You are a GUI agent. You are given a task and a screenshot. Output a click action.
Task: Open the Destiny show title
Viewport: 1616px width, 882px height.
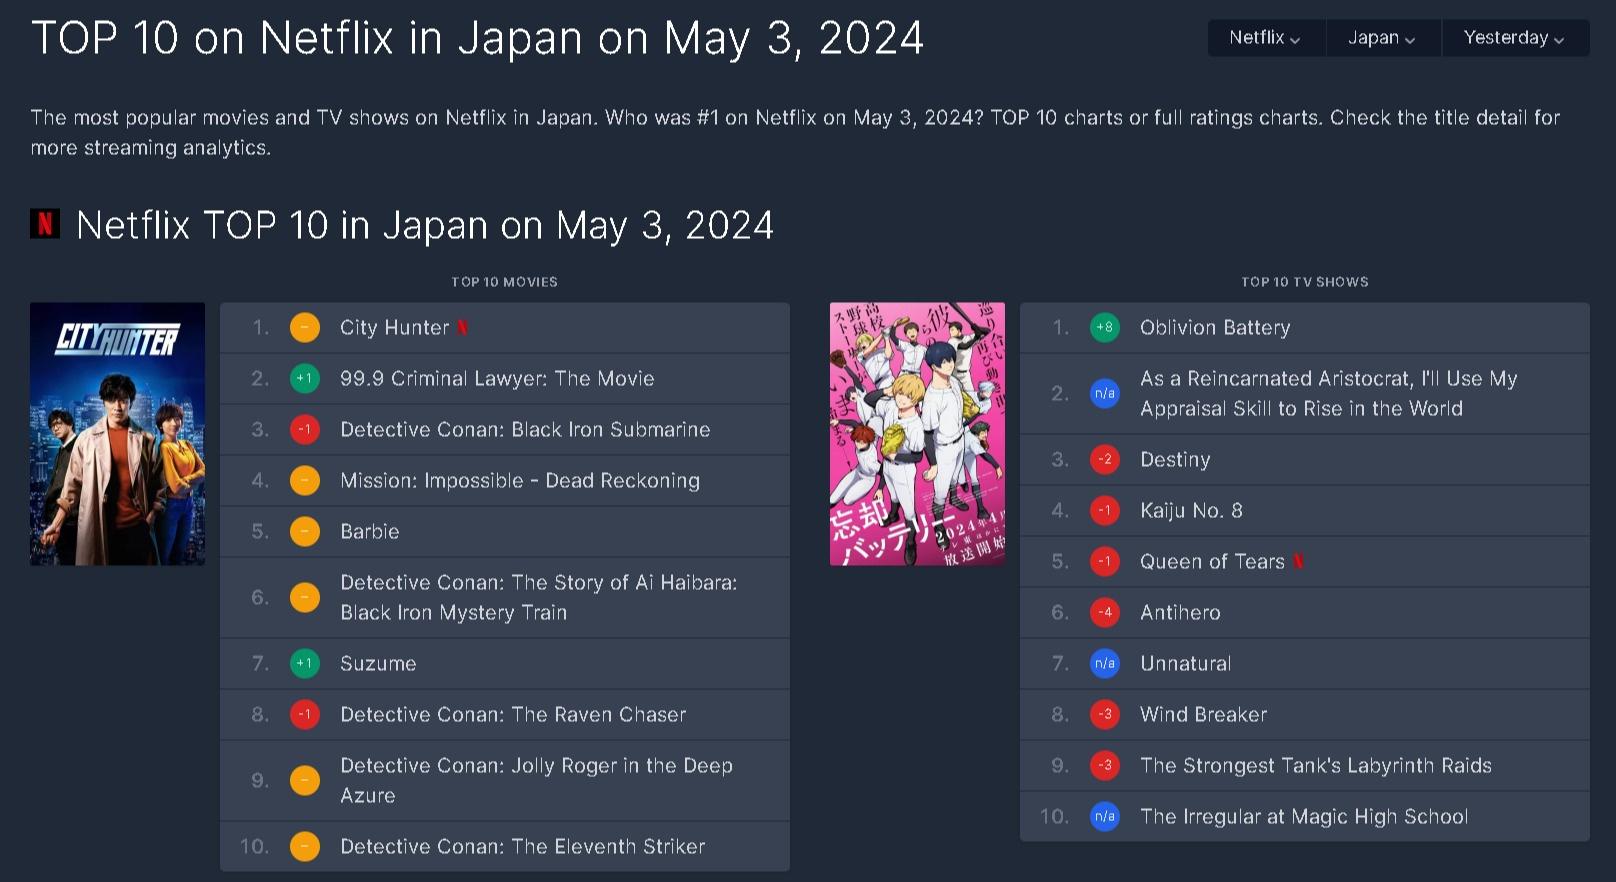(x=1175, y=460)
